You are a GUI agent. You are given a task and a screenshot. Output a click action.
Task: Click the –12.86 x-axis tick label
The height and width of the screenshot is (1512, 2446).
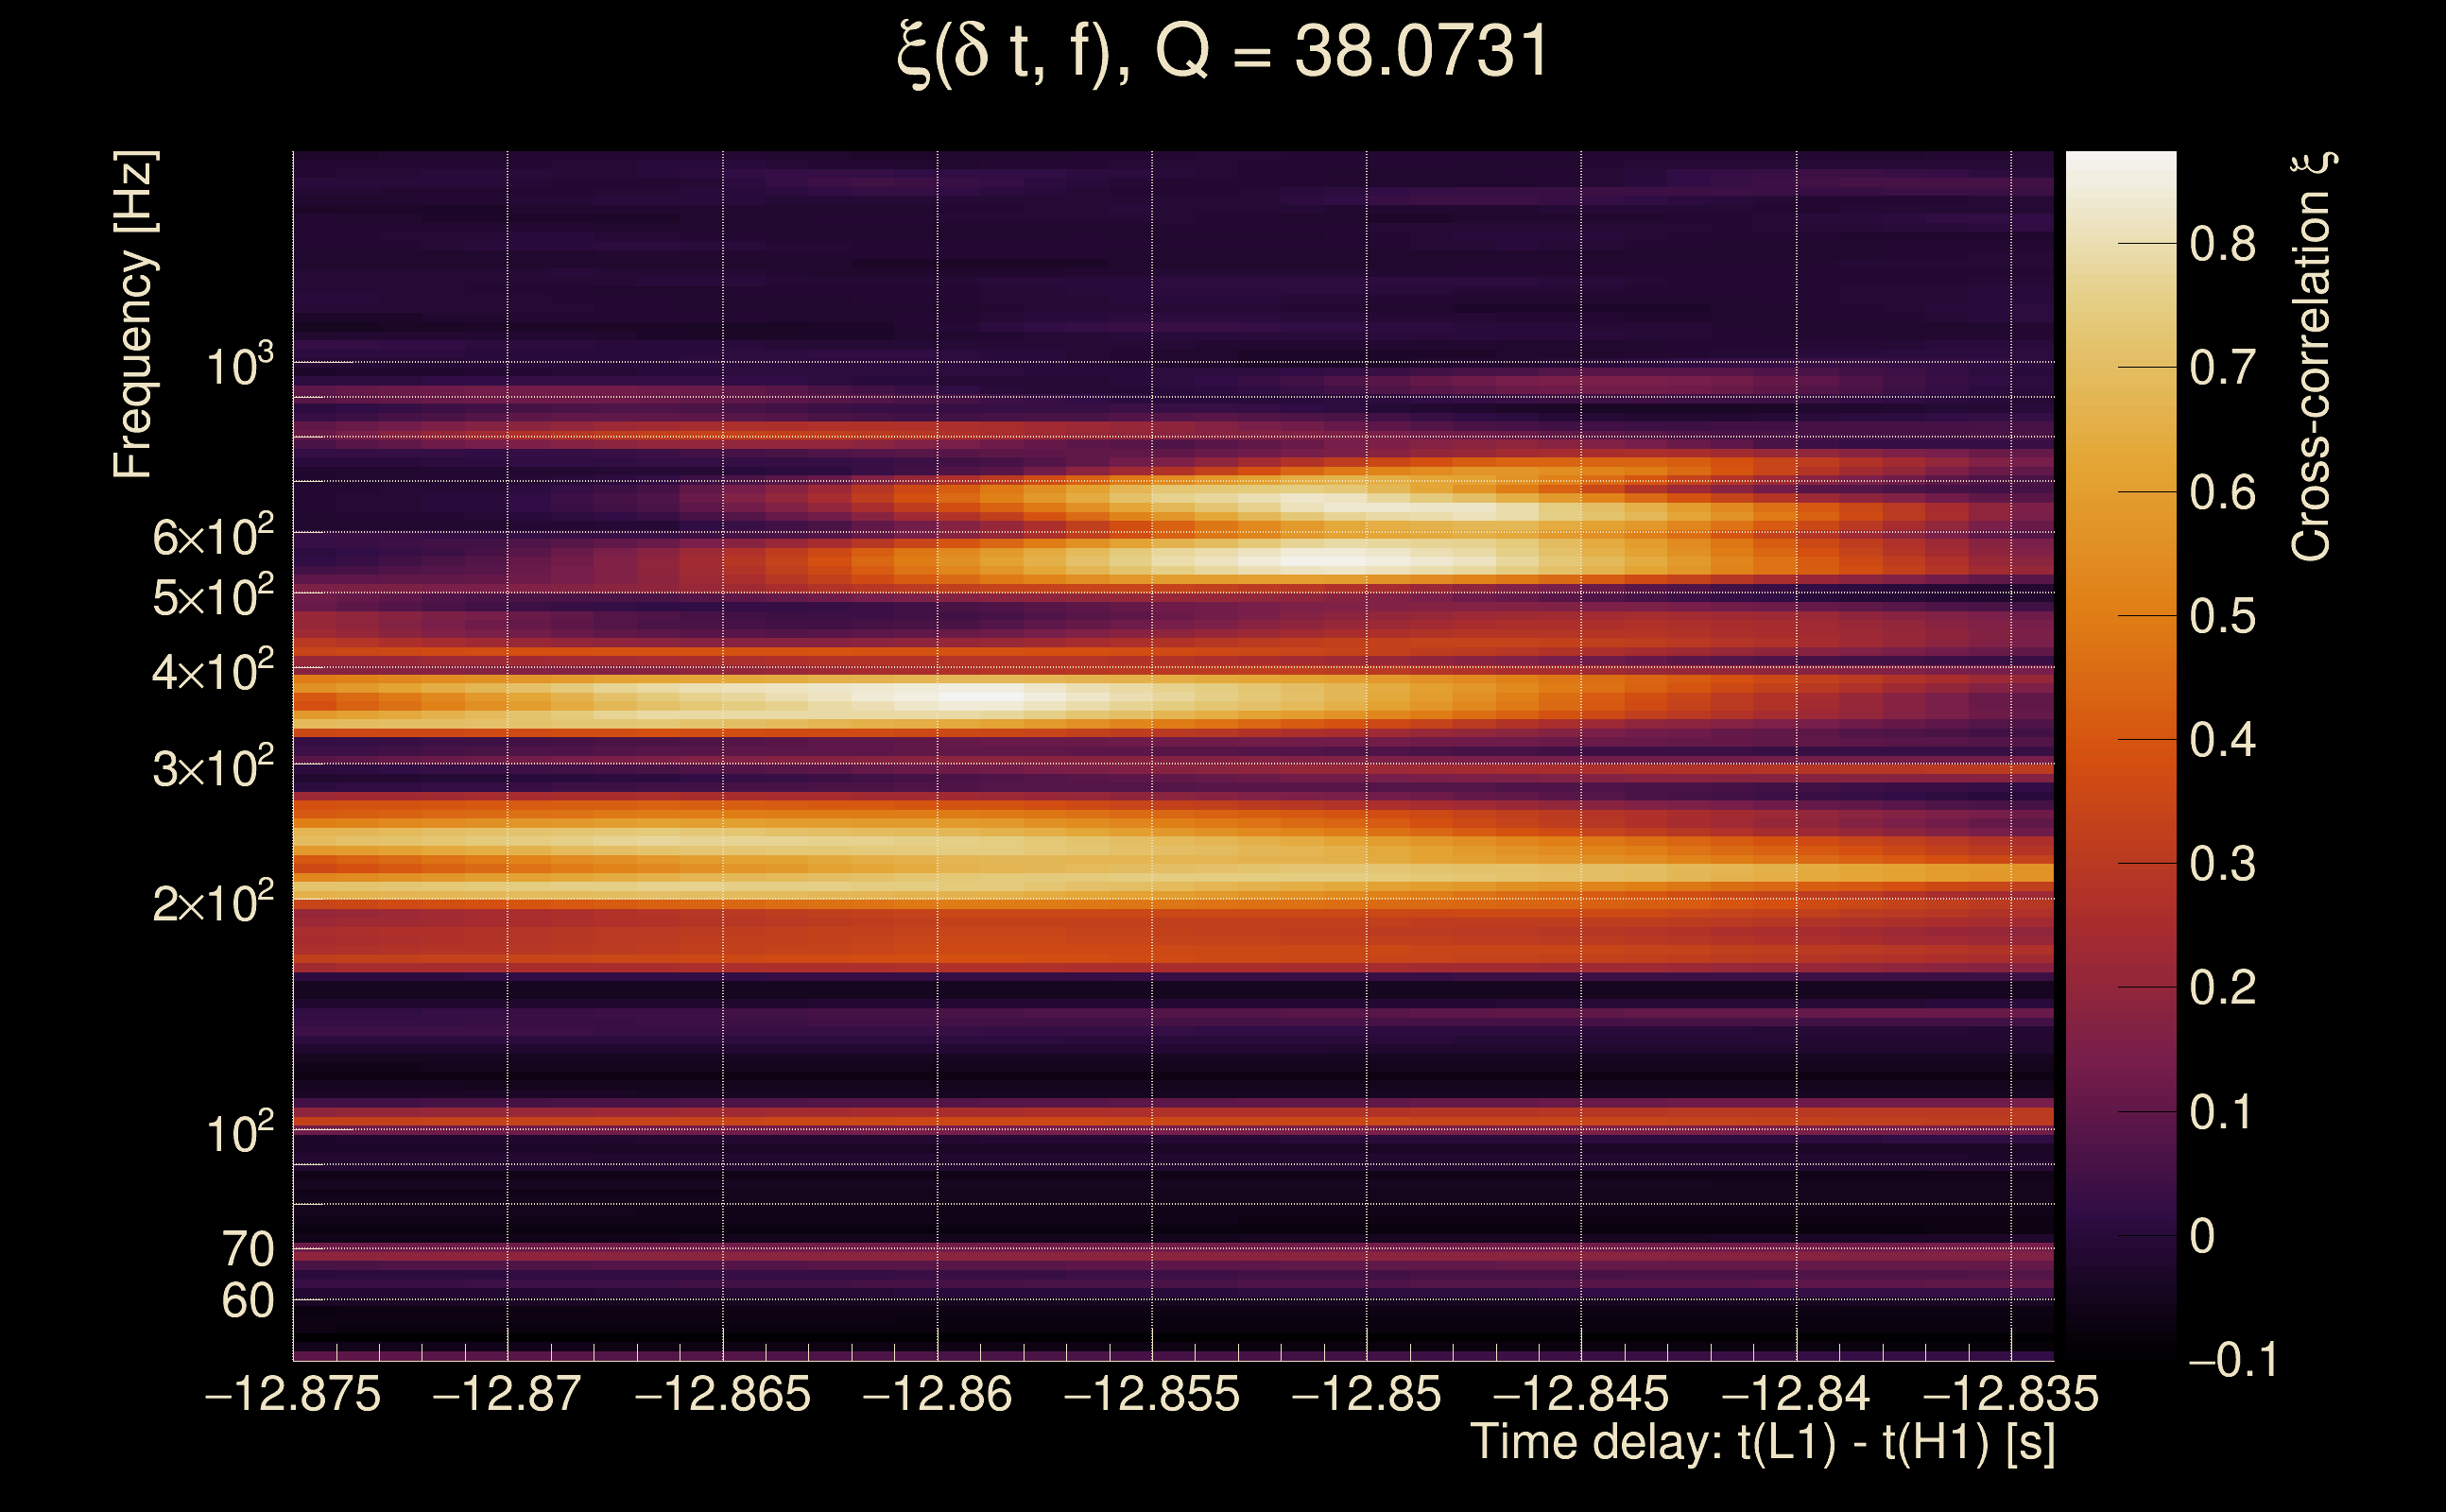pos(937,1394)
